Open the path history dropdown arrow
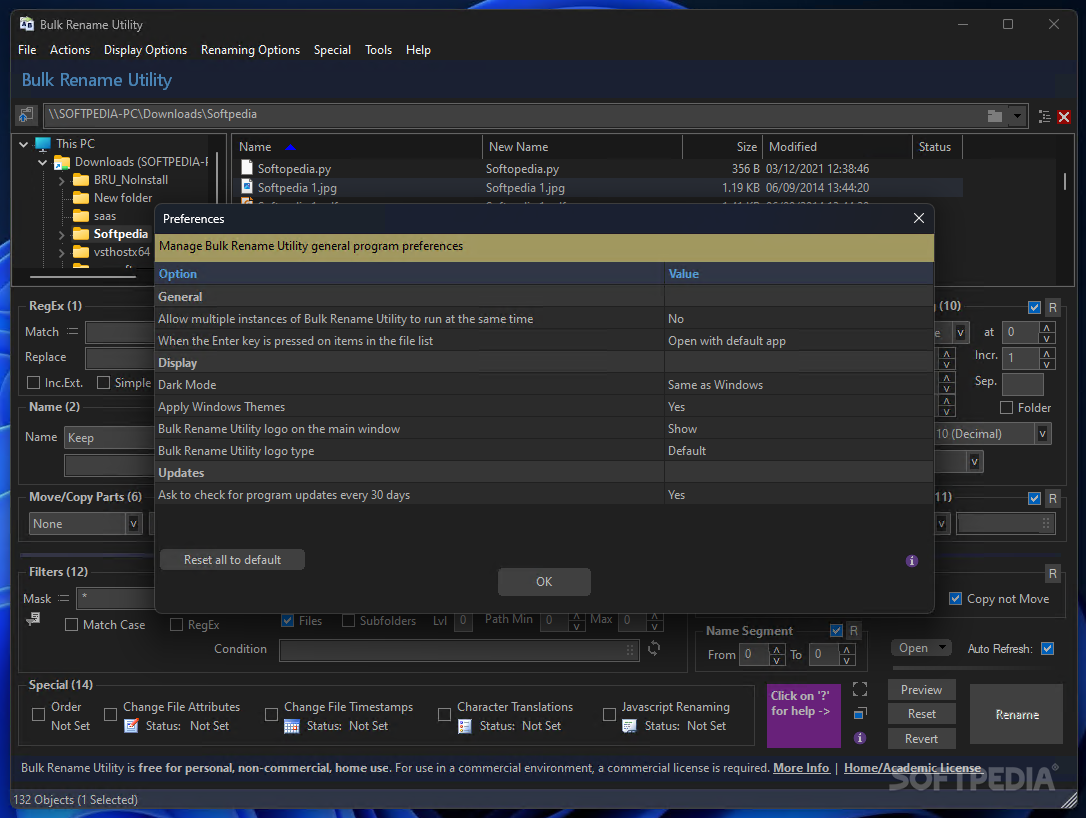Viewport: 1086px width, 818px height. (1017, 116)
